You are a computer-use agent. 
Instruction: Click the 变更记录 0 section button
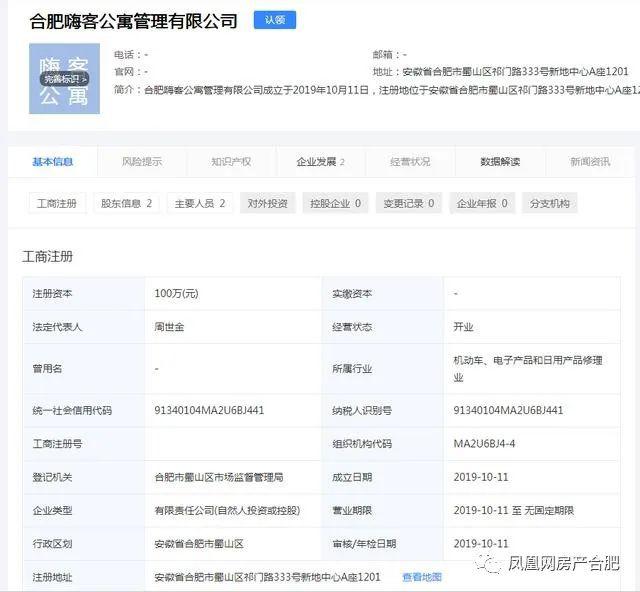pos(409,203)
